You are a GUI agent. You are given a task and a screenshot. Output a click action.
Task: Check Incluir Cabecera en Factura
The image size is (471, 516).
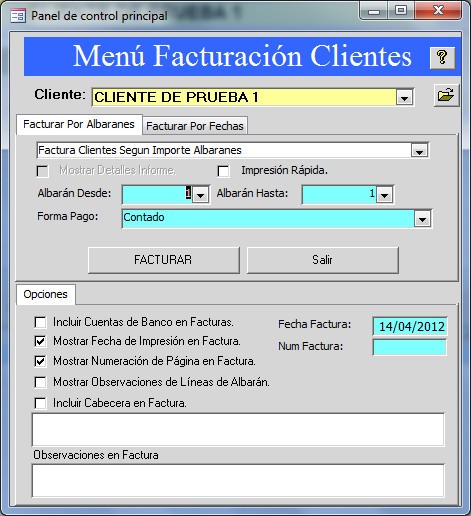40,403
